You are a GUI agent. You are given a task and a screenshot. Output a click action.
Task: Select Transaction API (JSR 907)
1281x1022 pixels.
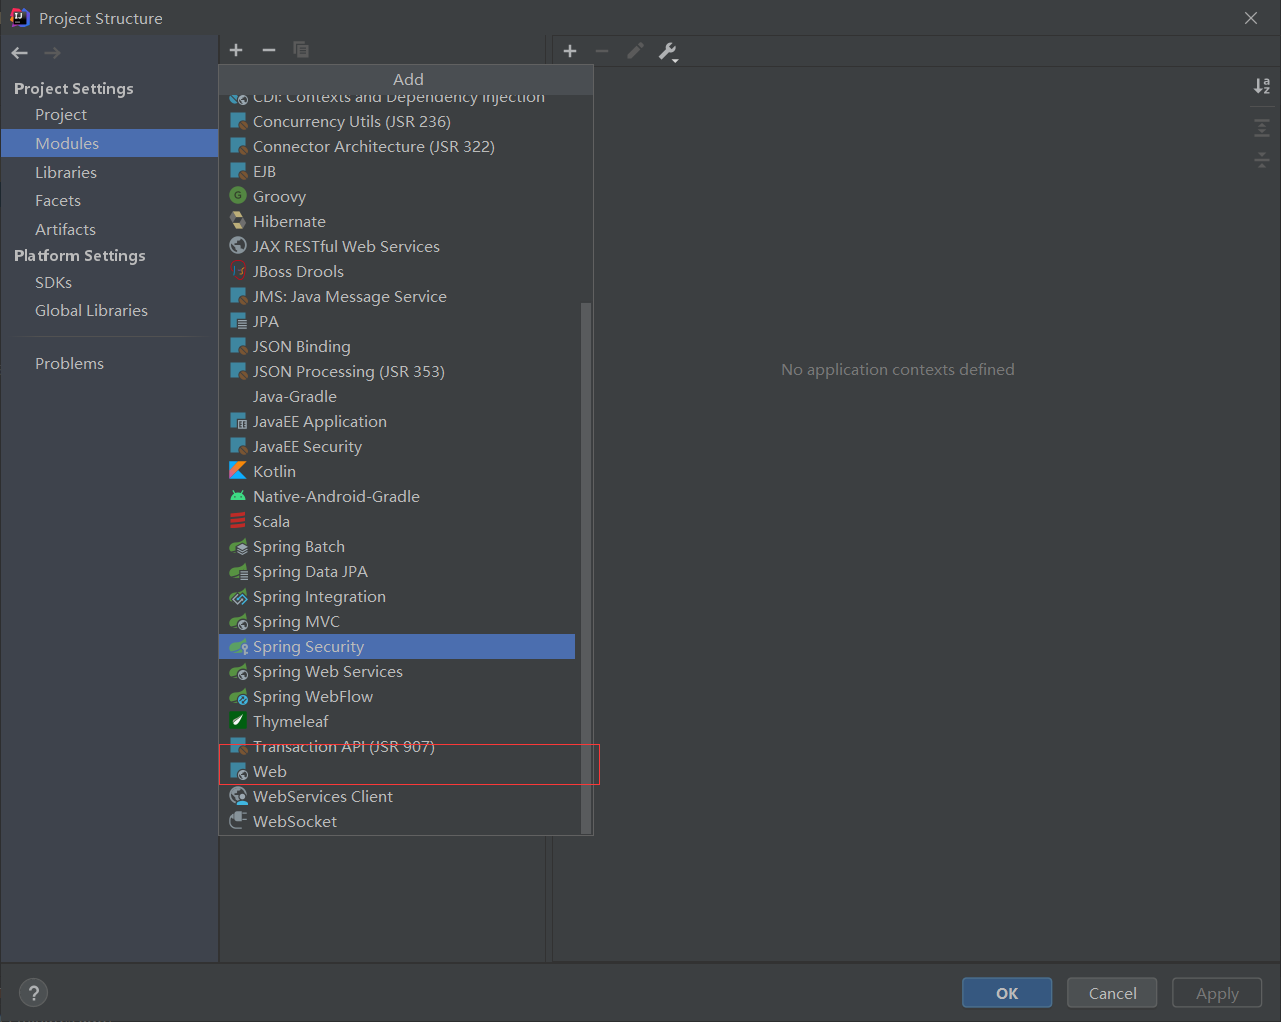(397, 746)
